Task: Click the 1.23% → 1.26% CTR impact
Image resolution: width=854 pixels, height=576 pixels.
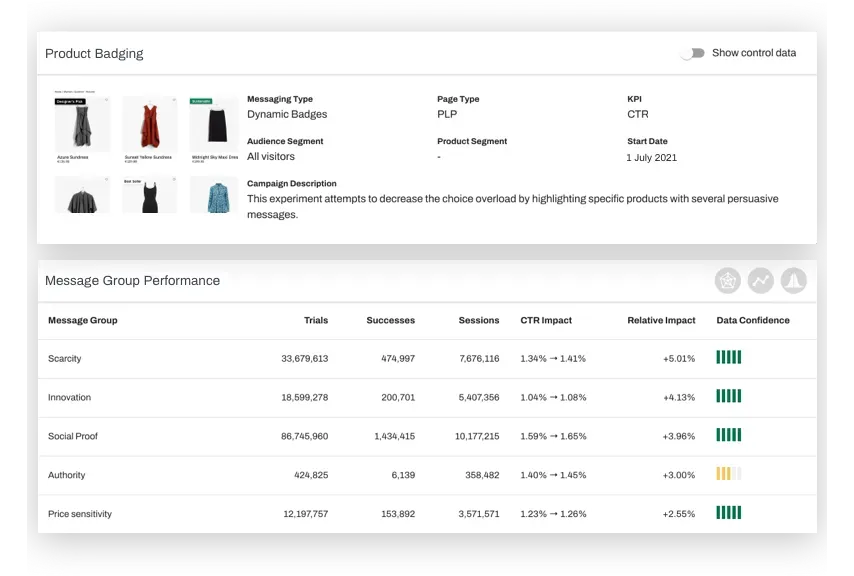Action: [x=553, y=514]
